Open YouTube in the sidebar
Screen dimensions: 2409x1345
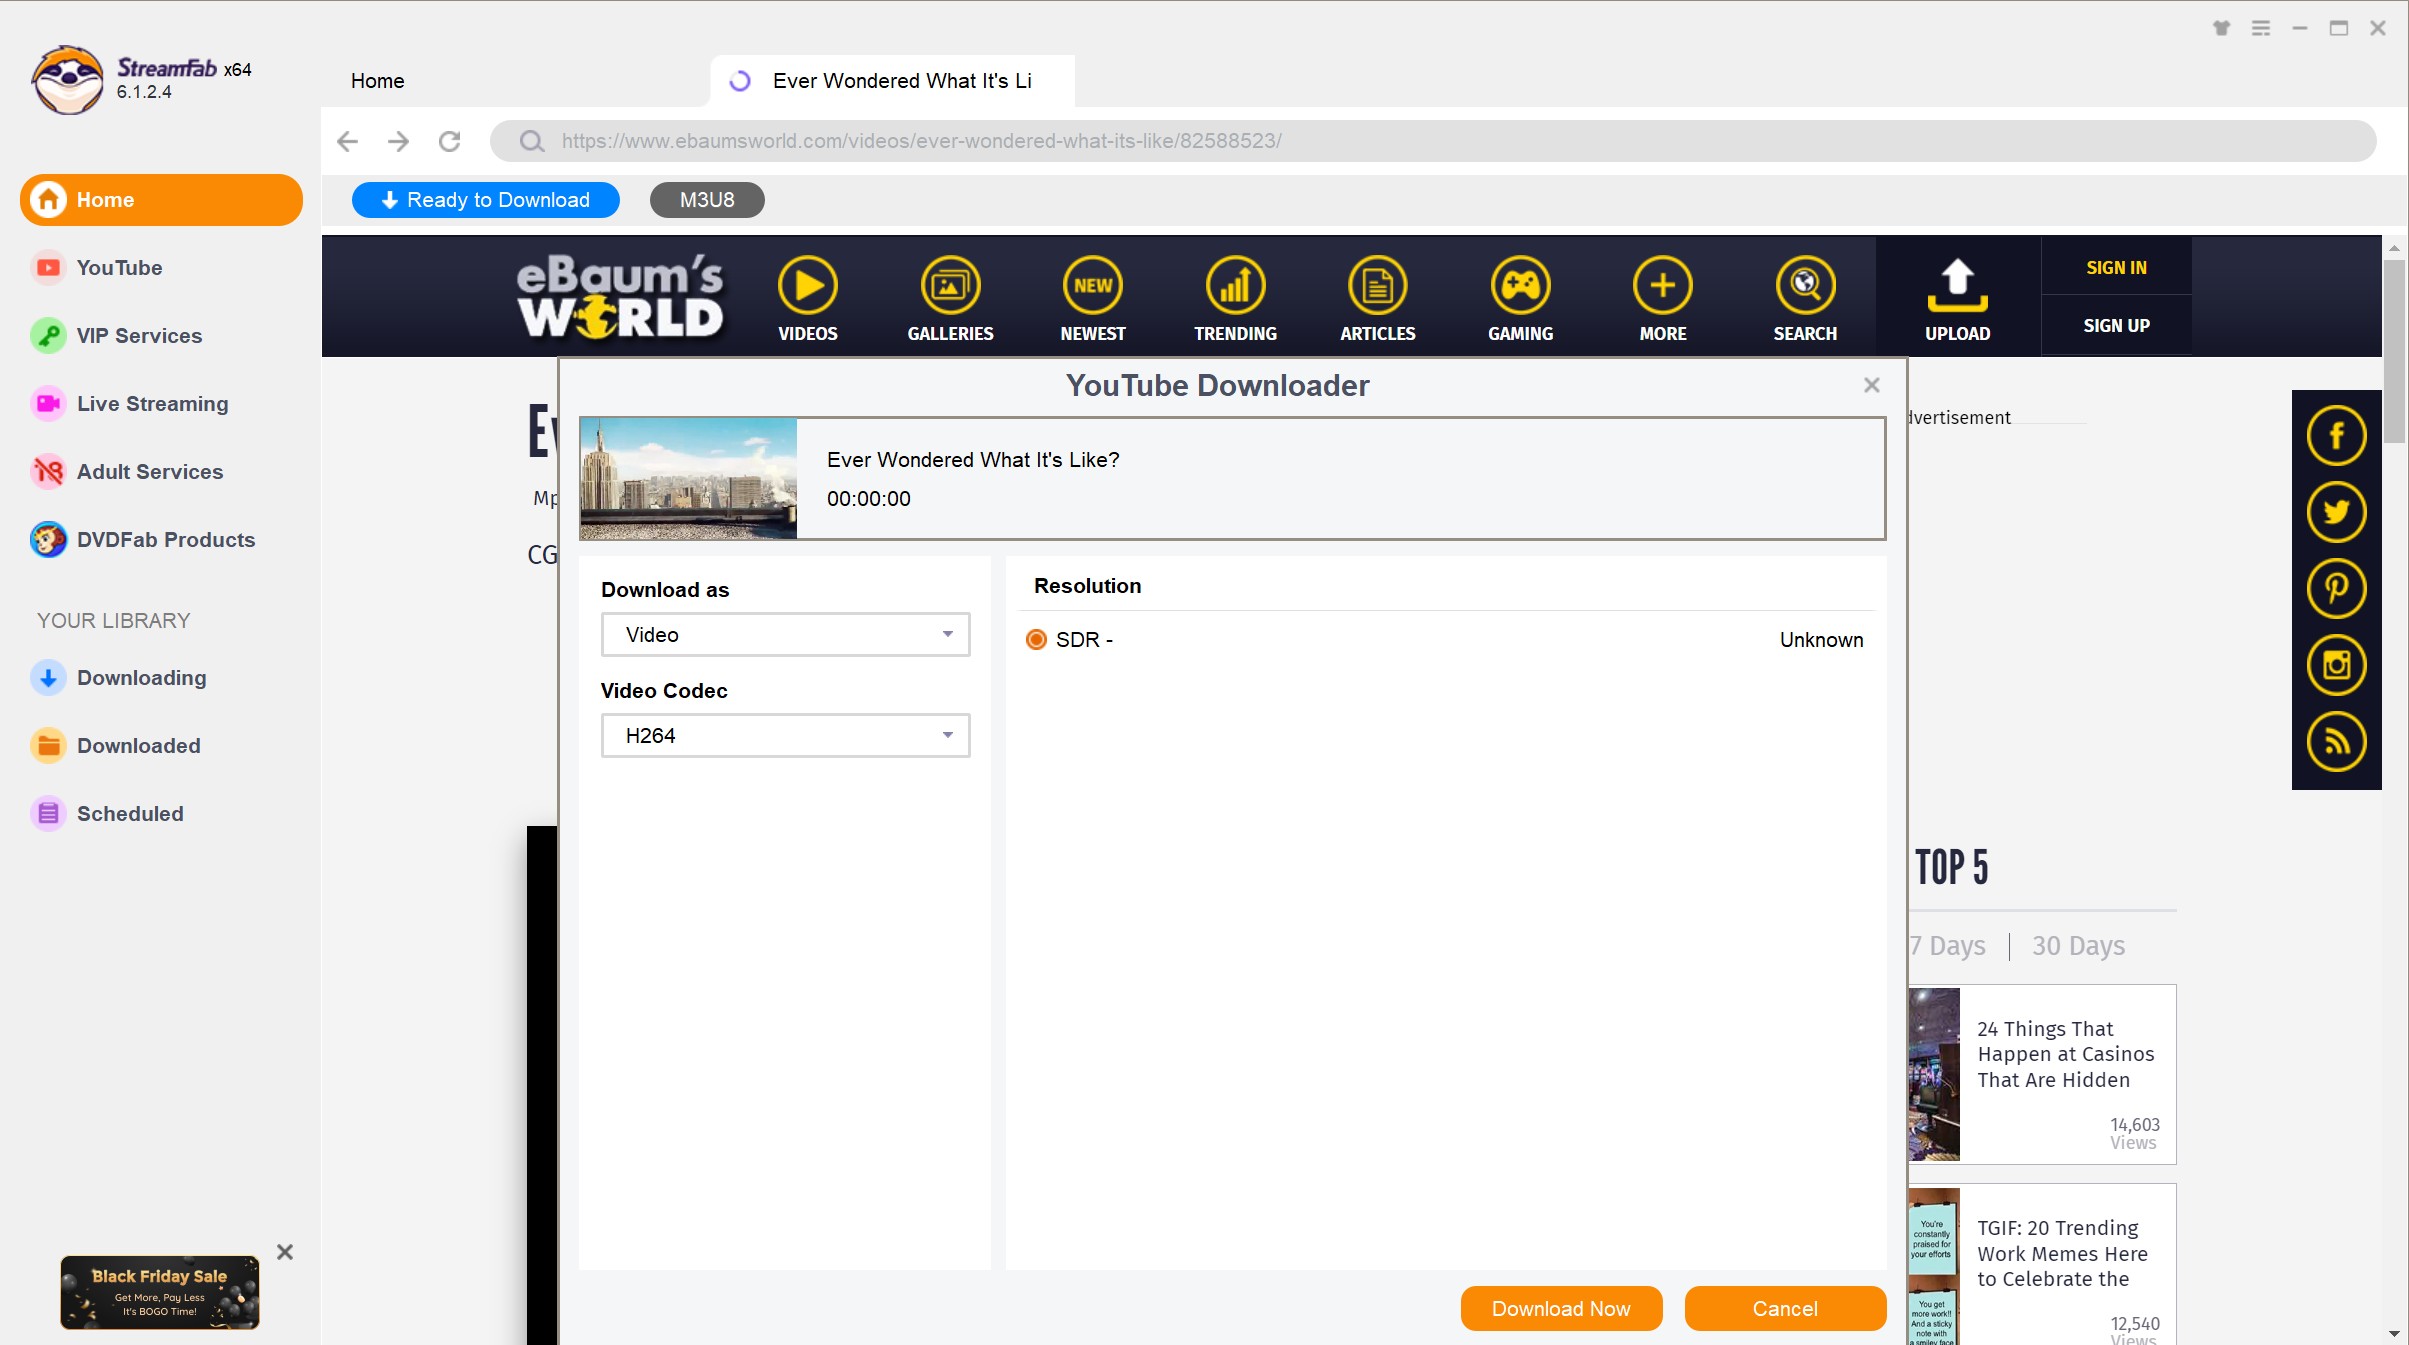[x=119, y=268]
